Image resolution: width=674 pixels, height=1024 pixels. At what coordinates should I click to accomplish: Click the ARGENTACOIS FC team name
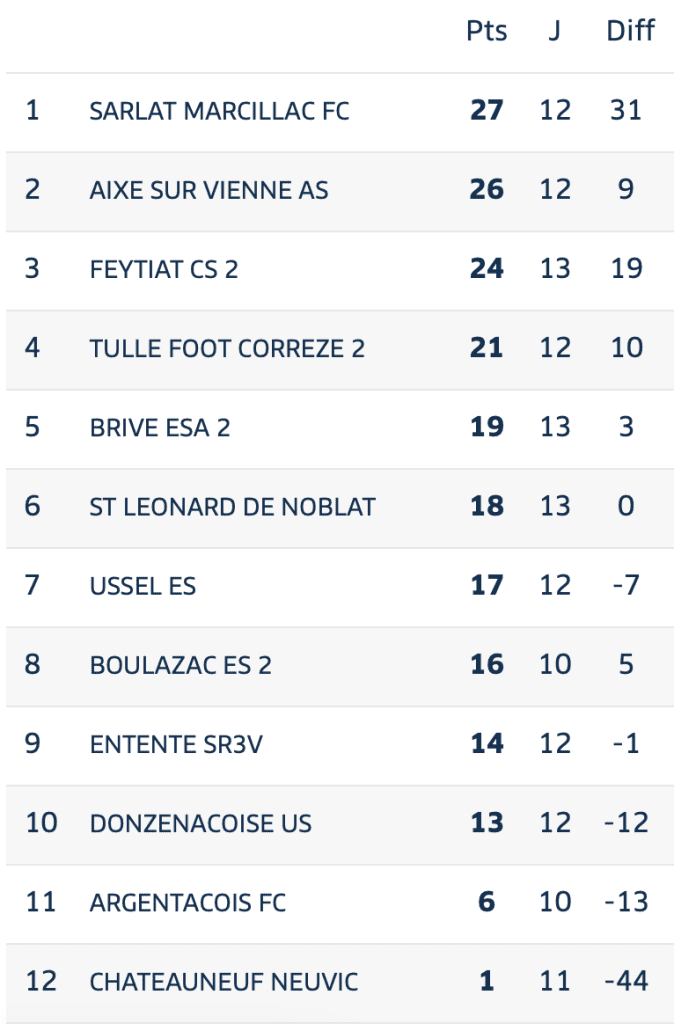pyautogui.click(x=187, y=902)
